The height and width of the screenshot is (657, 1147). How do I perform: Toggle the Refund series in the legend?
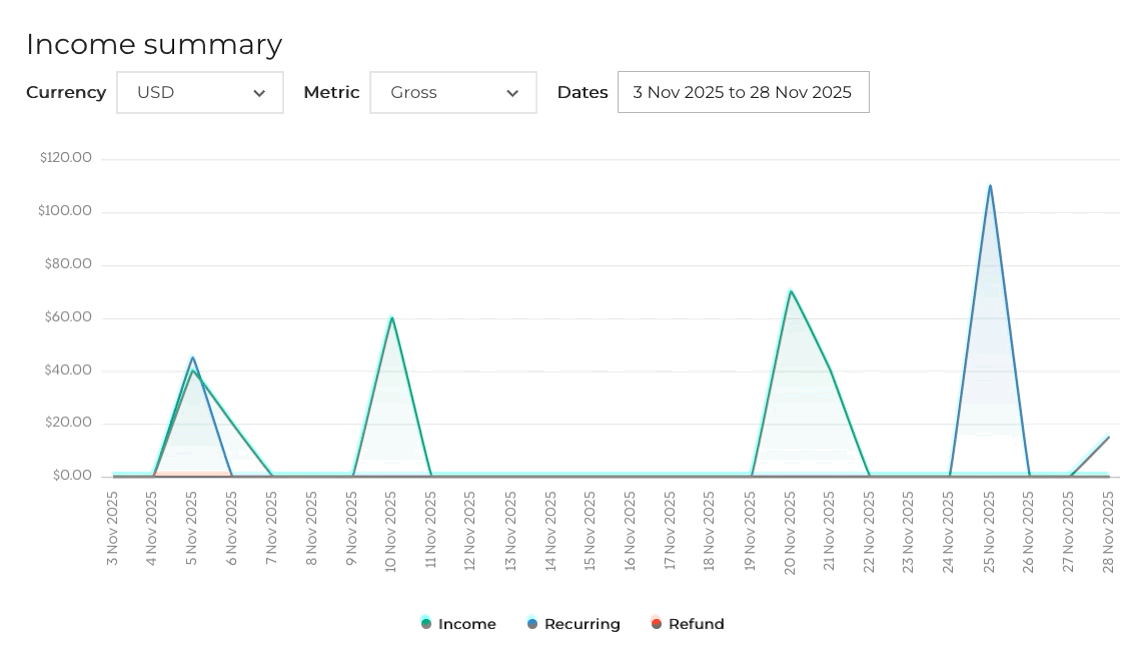[688, 624]
